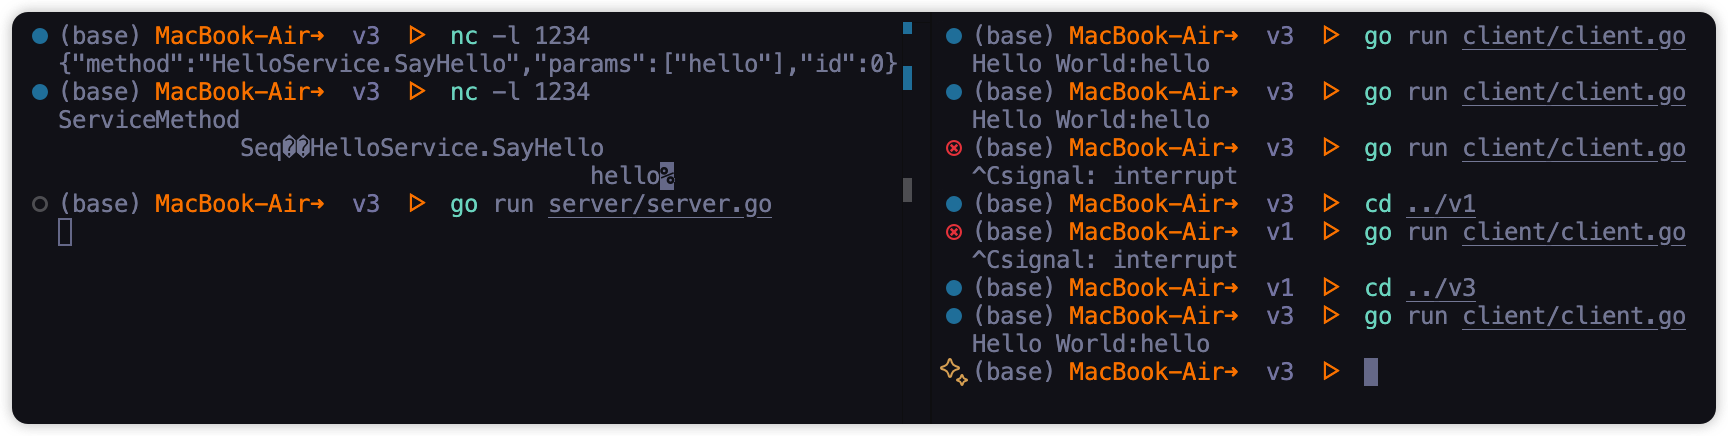
Task: Click the highlighted "%" after hello output
Action: click(667, 176)
